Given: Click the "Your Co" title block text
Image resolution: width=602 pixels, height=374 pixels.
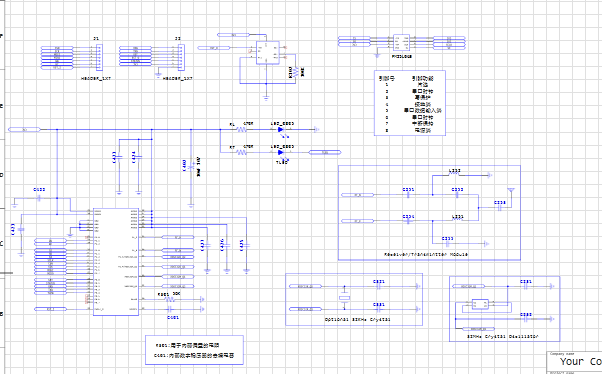Looking at the screenshot, I should point(580,362).
